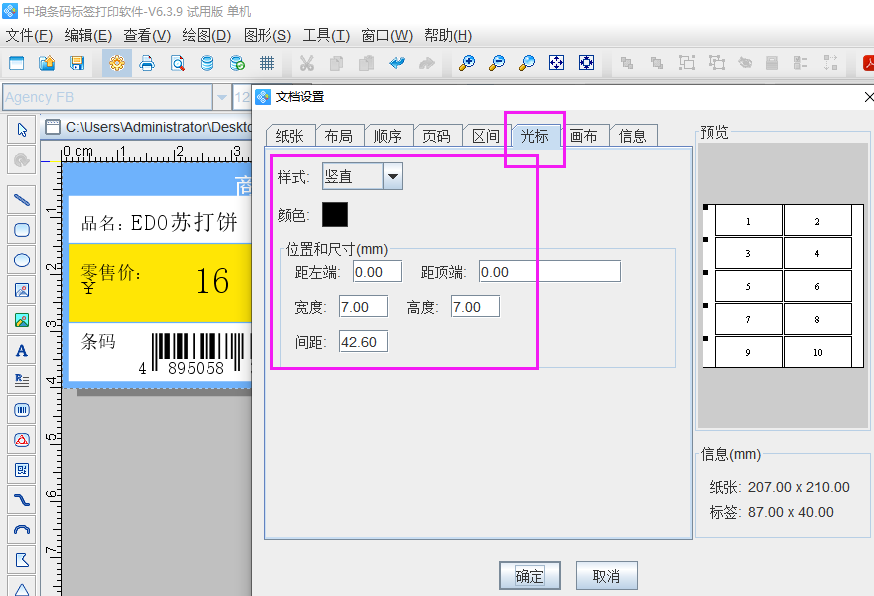Open the 工具 menu
This screenshot has height=596, width=874.
327,35
